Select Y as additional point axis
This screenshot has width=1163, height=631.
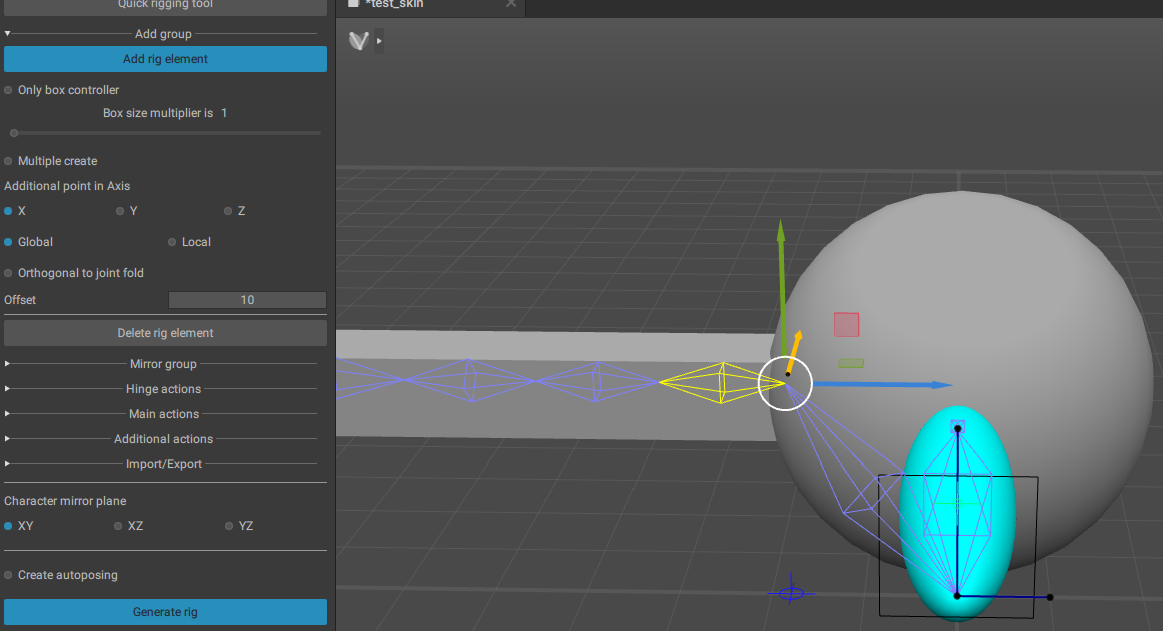pos(120,211)
